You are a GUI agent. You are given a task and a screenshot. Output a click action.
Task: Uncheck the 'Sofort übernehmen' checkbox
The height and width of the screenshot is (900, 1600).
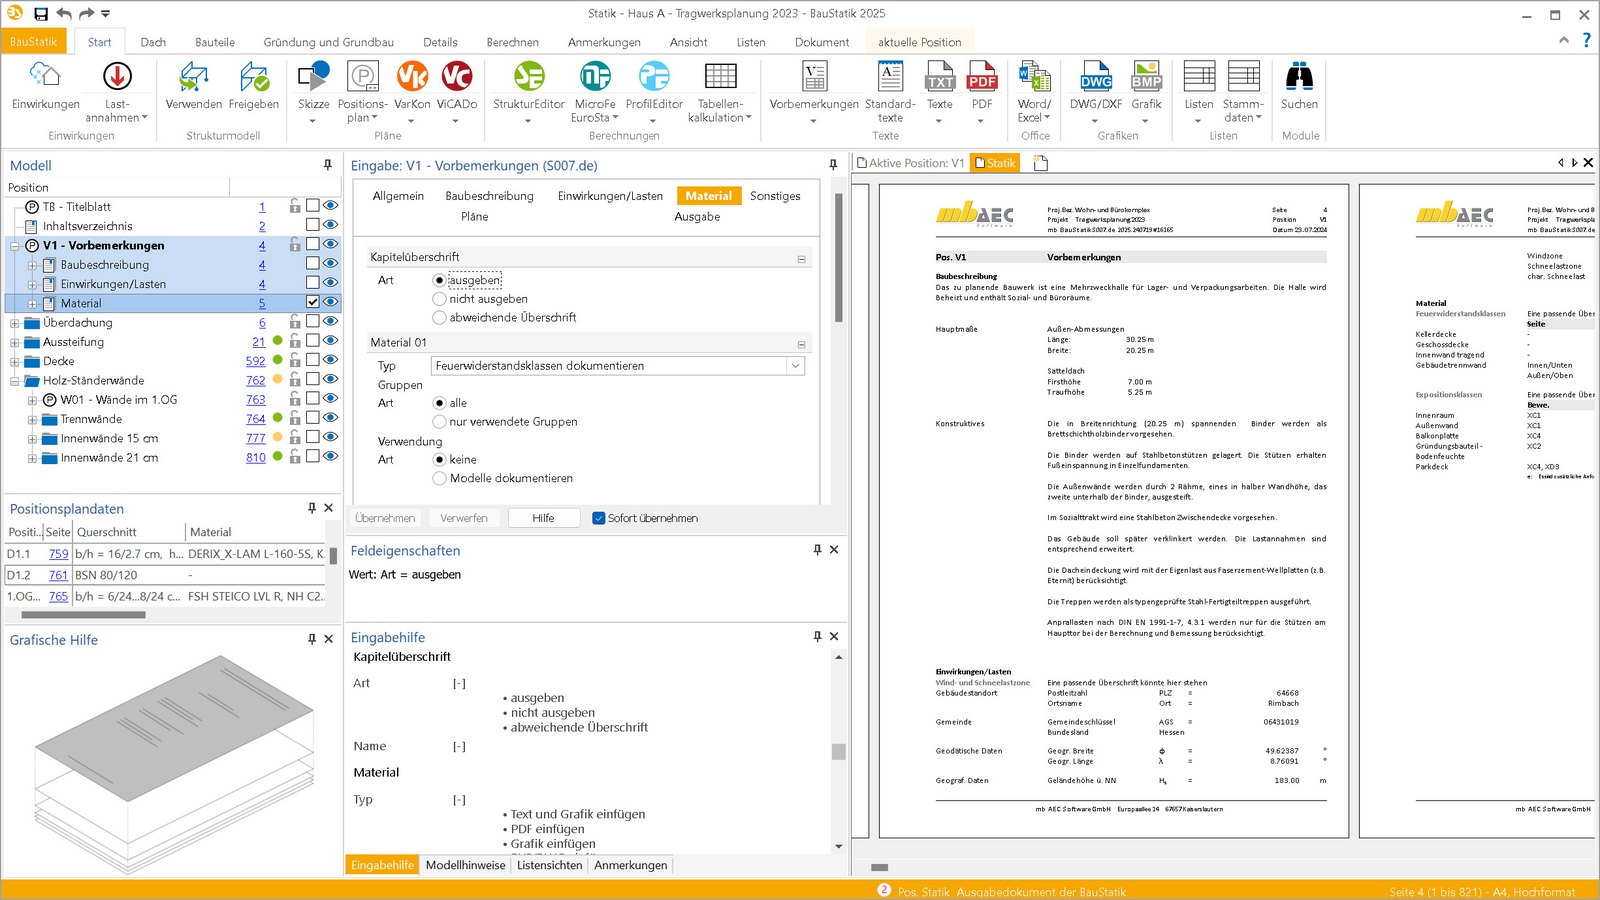(599, 518)
